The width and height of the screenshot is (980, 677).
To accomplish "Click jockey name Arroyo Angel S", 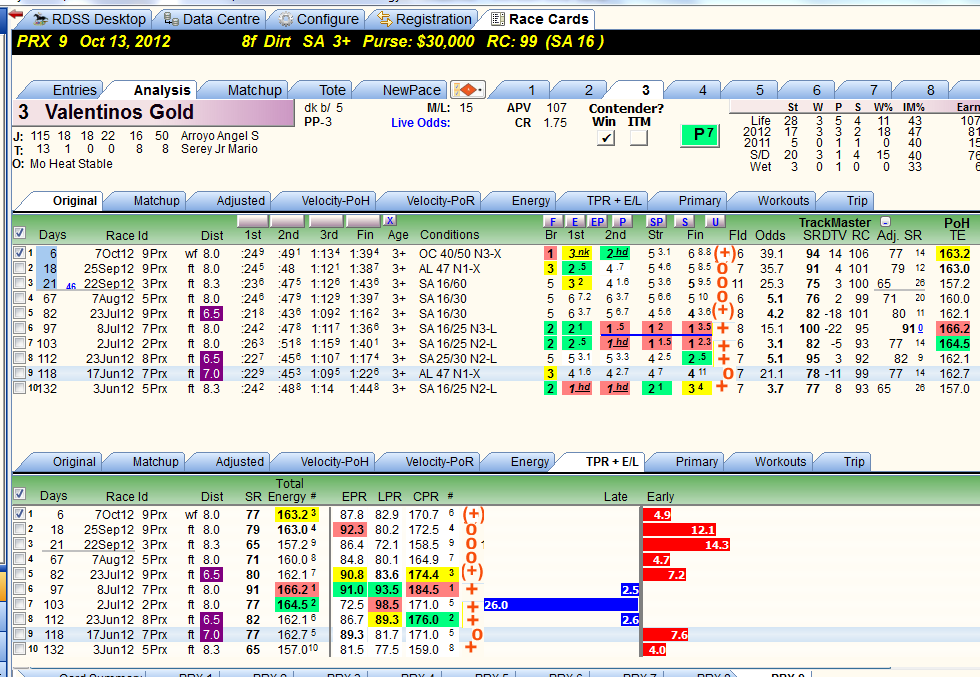I will click(x=219, y=136).
